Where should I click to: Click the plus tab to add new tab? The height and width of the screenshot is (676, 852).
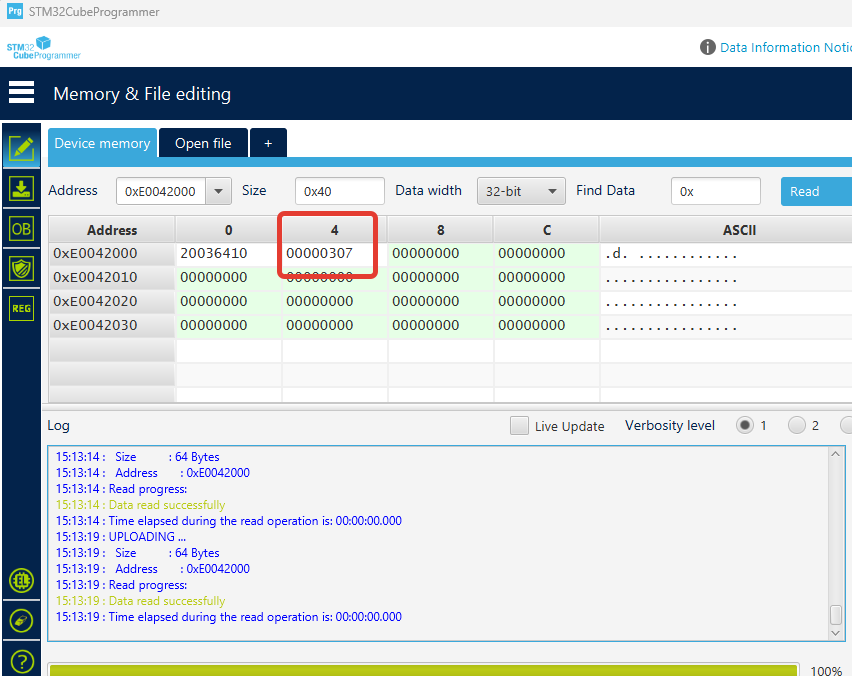(x=268, y=143)
